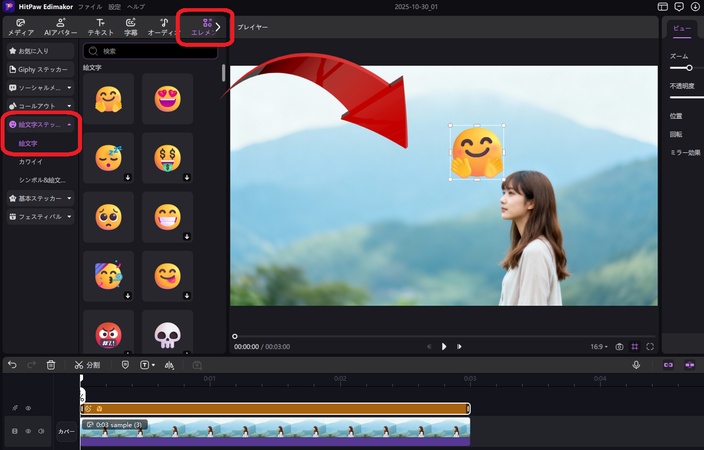The image size is (704, 450).
Task: Download the party face emoji
Action: (128, 296)
